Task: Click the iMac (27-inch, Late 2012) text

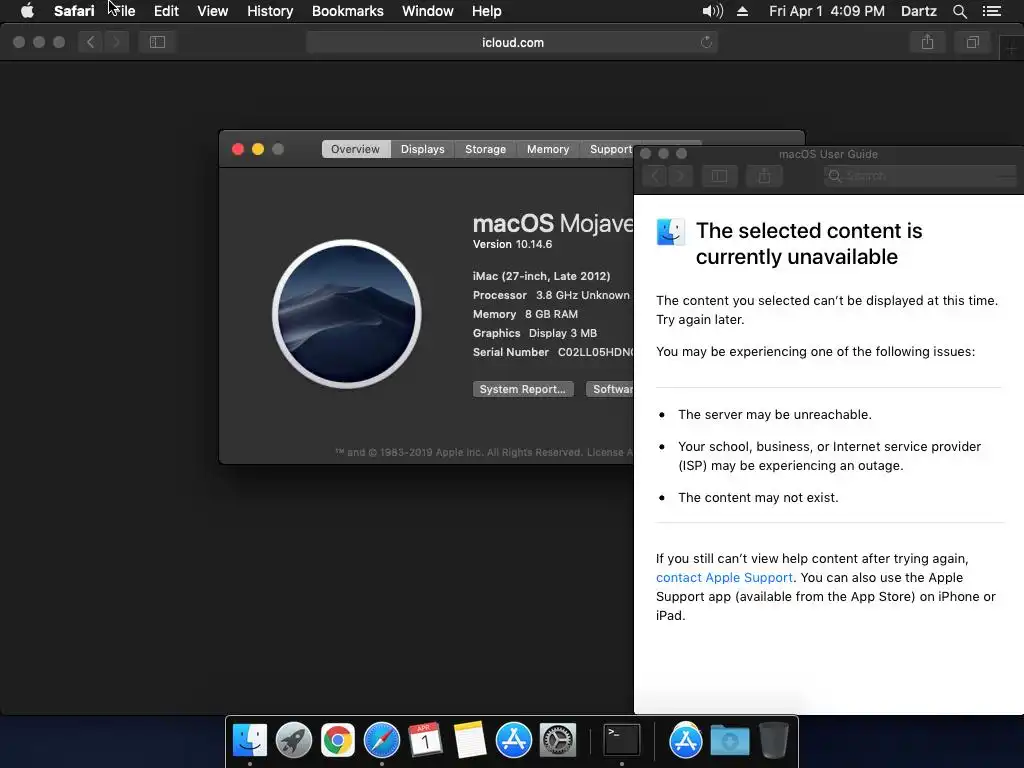Action: (x=541, y=276)
